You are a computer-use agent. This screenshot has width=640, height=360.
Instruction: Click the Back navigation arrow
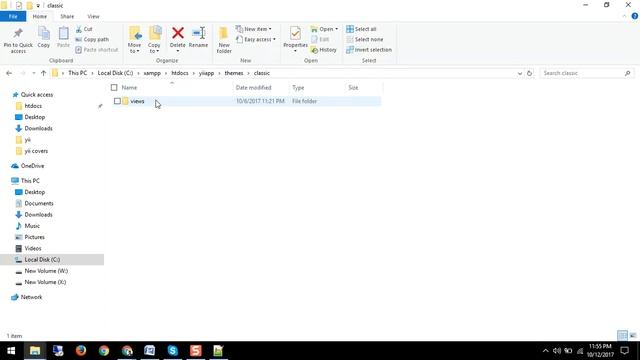pos(9,73)
